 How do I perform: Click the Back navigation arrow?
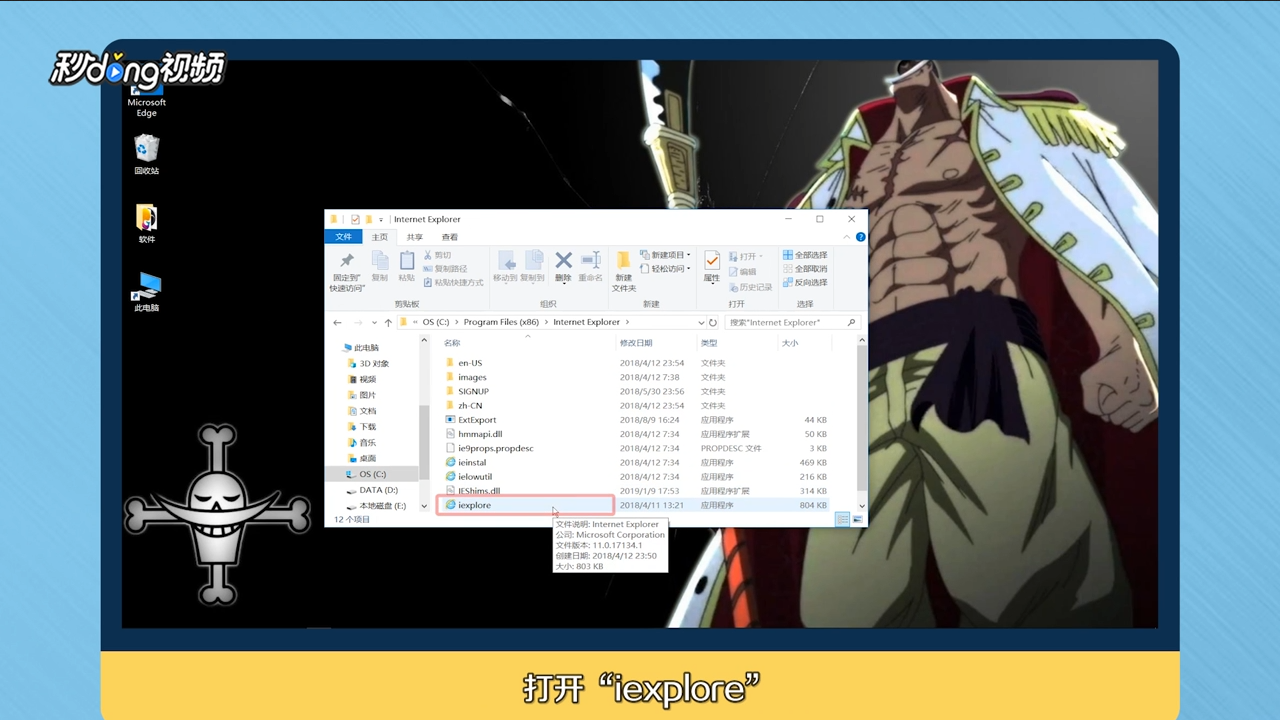pos(337,322)
